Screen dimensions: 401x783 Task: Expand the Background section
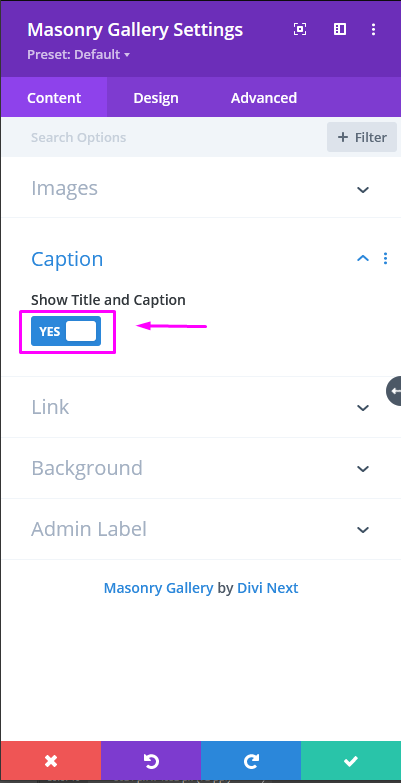(201, 468)
